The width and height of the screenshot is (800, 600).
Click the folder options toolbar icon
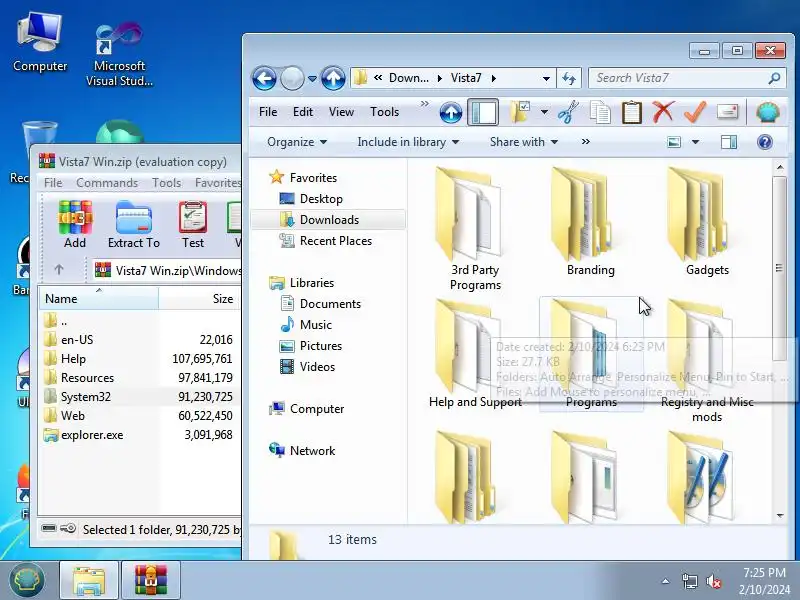(x=520, y=112)
